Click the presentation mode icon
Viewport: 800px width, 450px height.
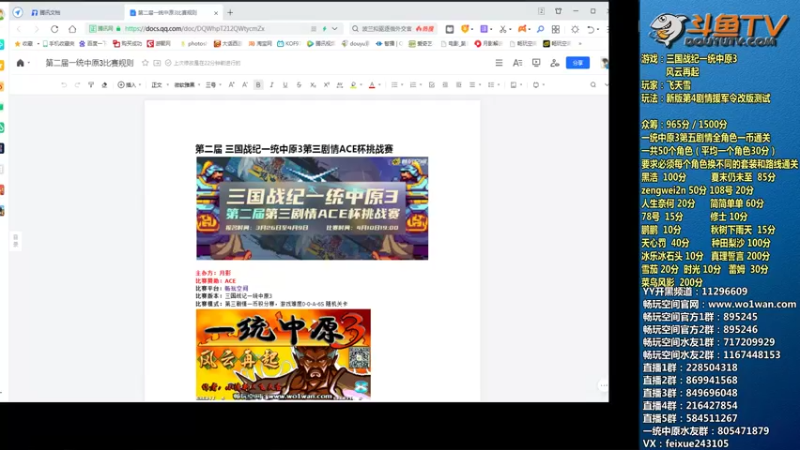click(x=536, y=63)
